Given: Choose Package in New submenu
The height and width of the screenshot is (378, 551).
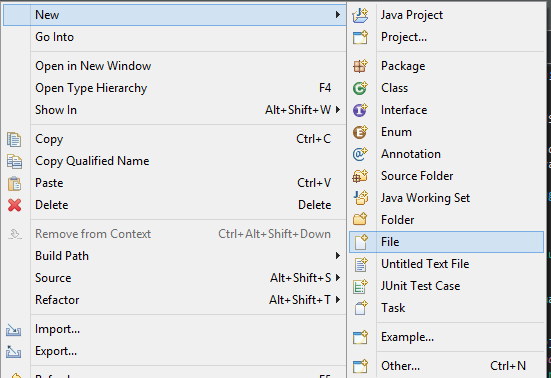Looking at the screenshot, I should [446, 66].
